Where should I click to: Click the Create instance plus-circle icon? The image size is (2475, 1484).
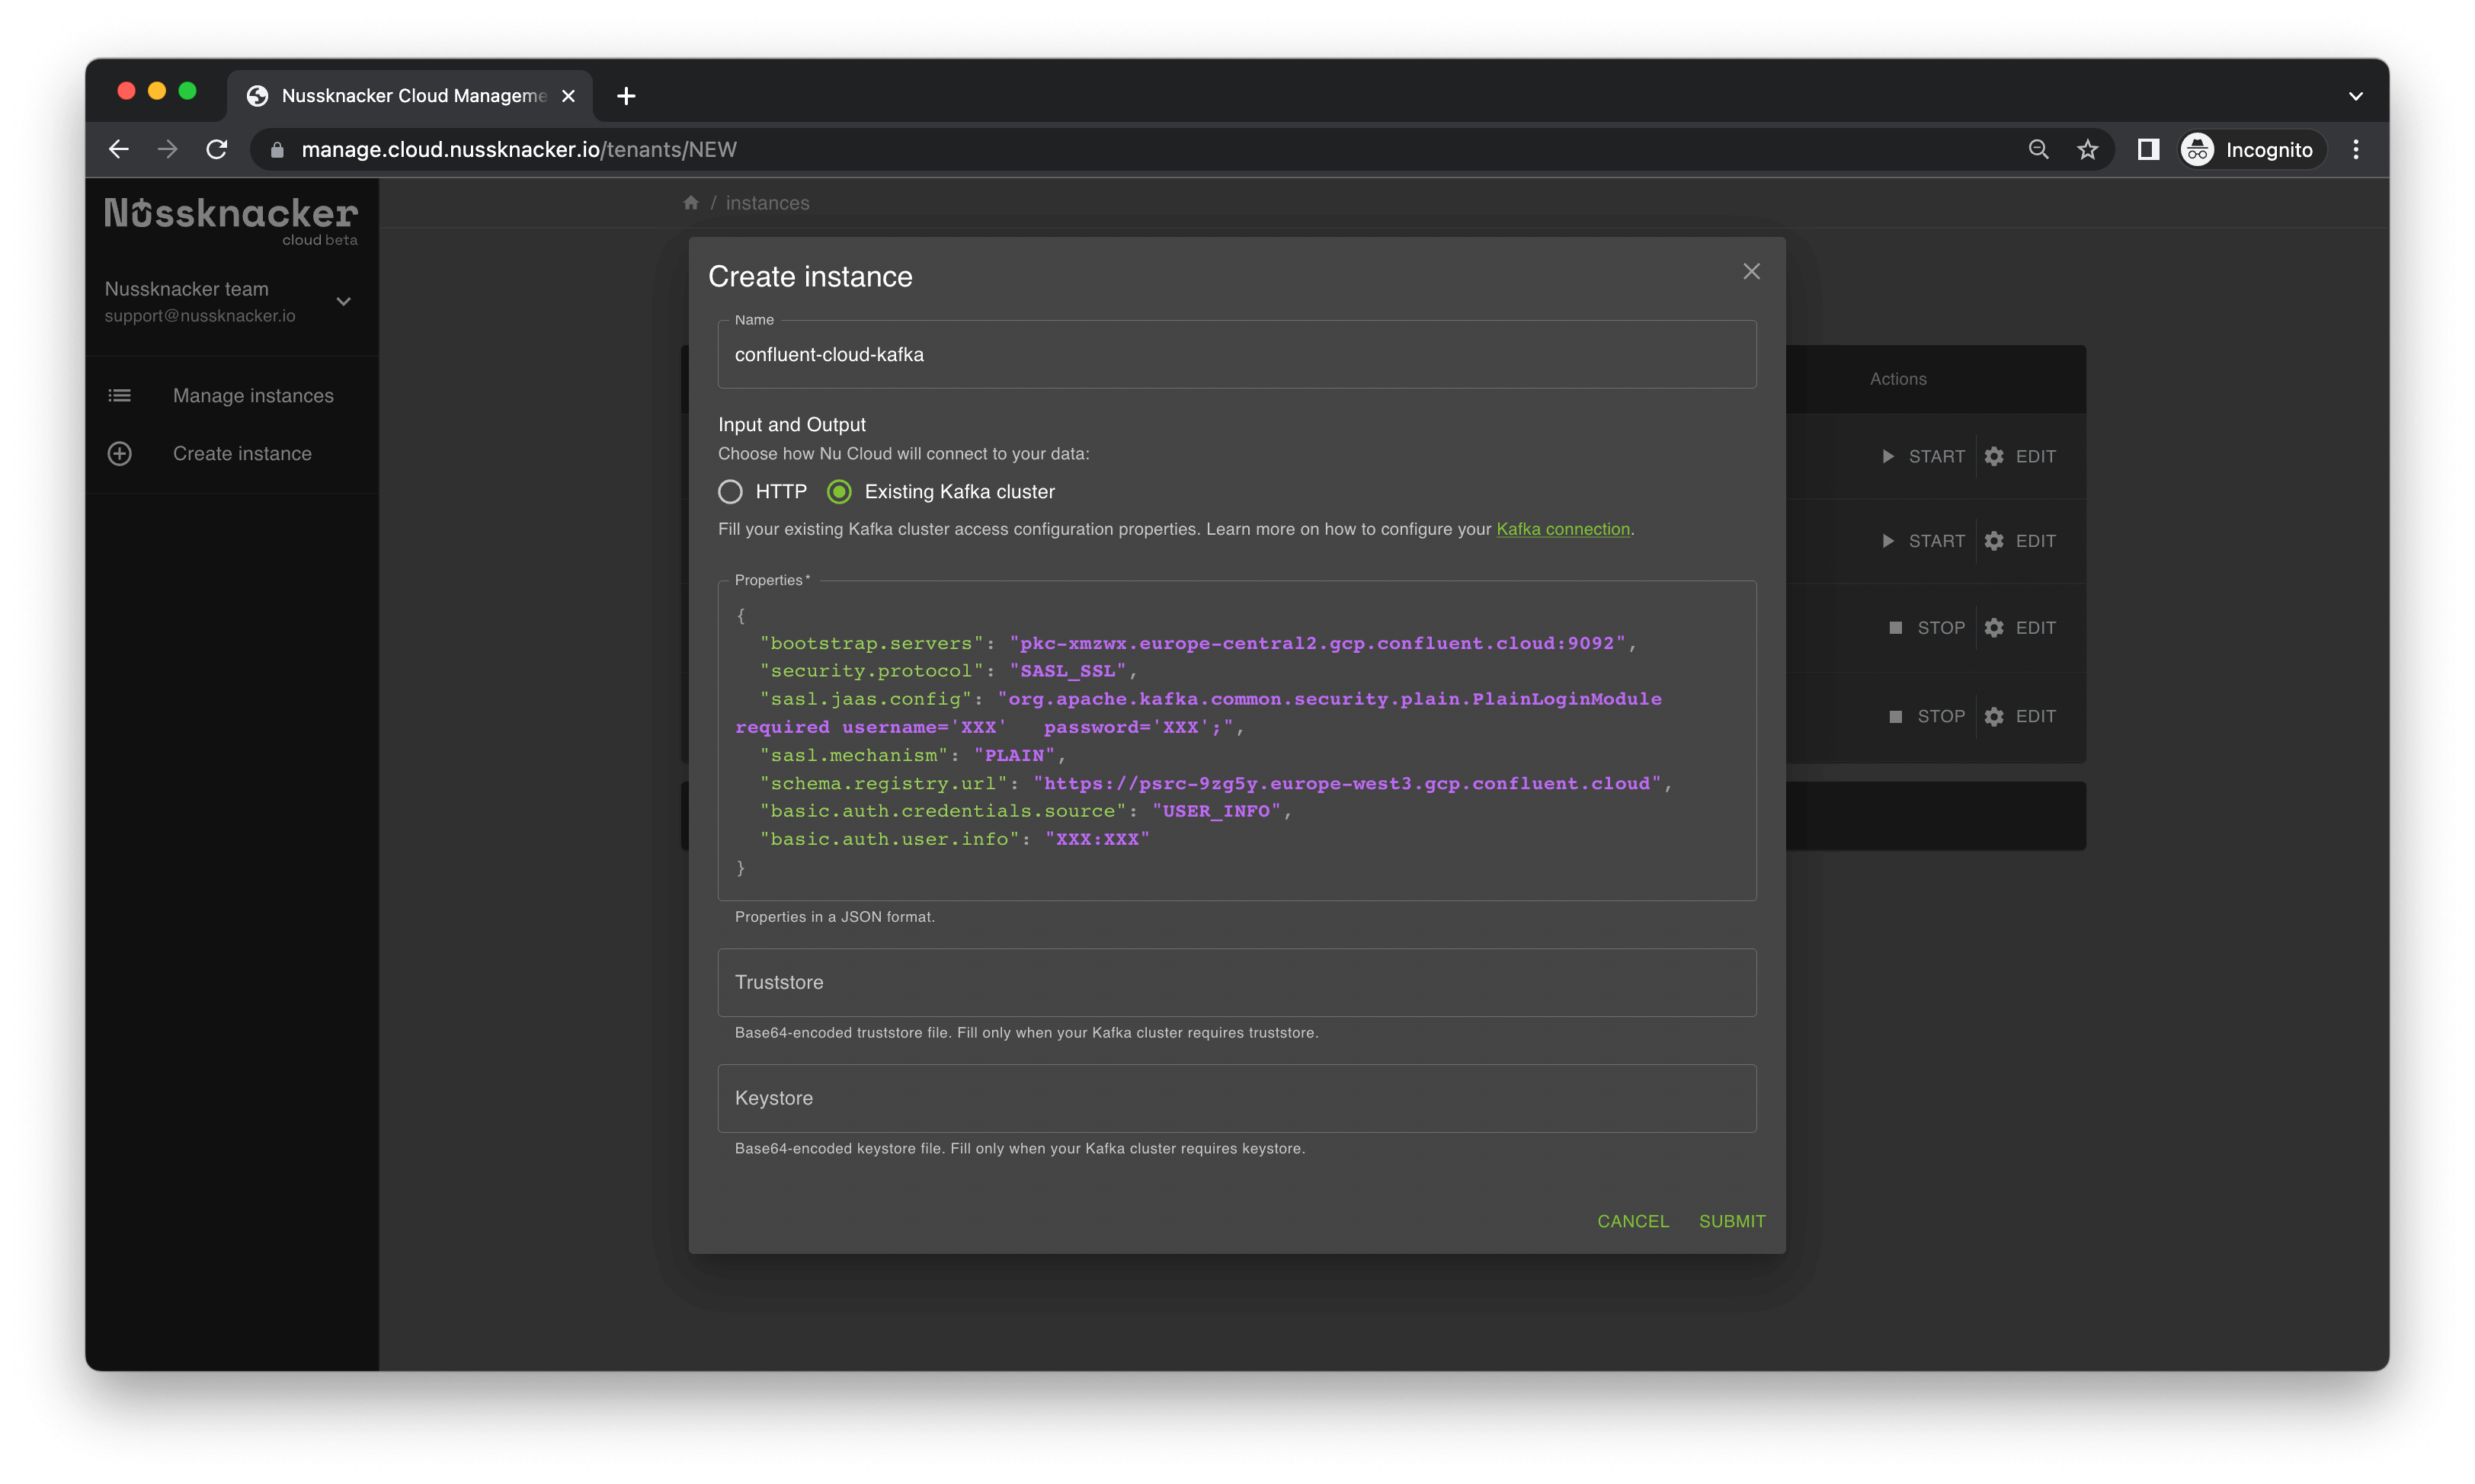[x=119, y=454]
